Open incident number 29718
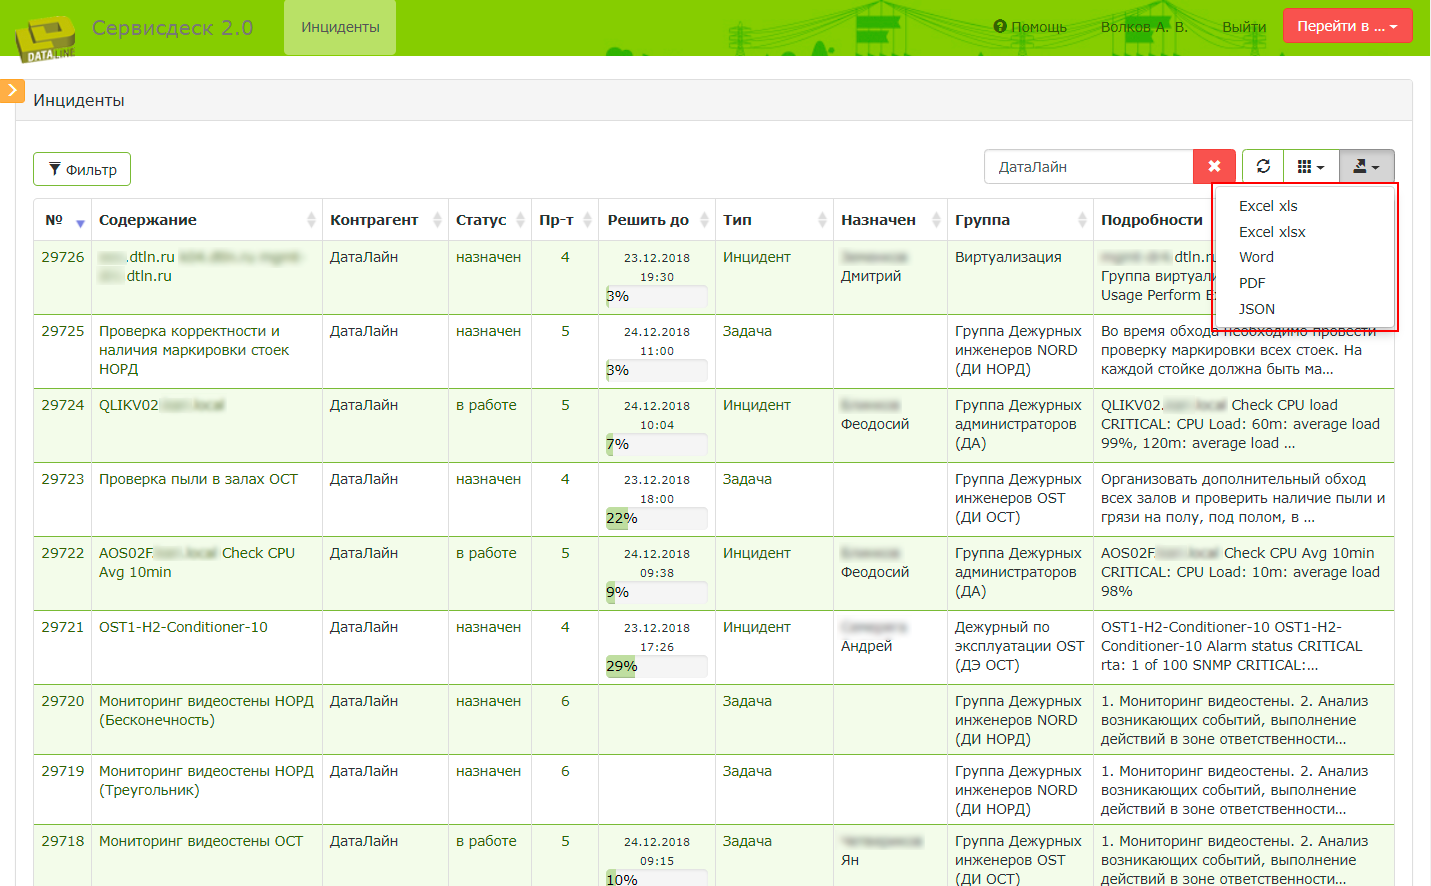This screenshot has width=1431, height=886. pos(63,841)
